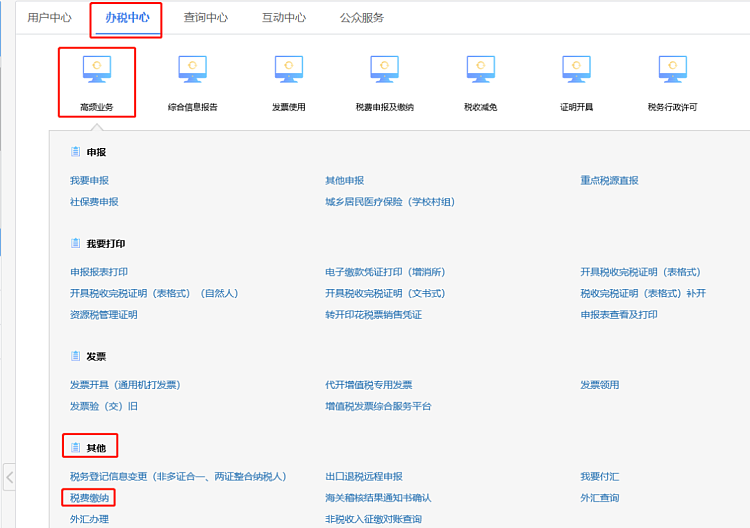Open 开具税收完税证明（表格式）（自然人）link
This screenshot has width=750, height=528.
[x=154, y=293]
